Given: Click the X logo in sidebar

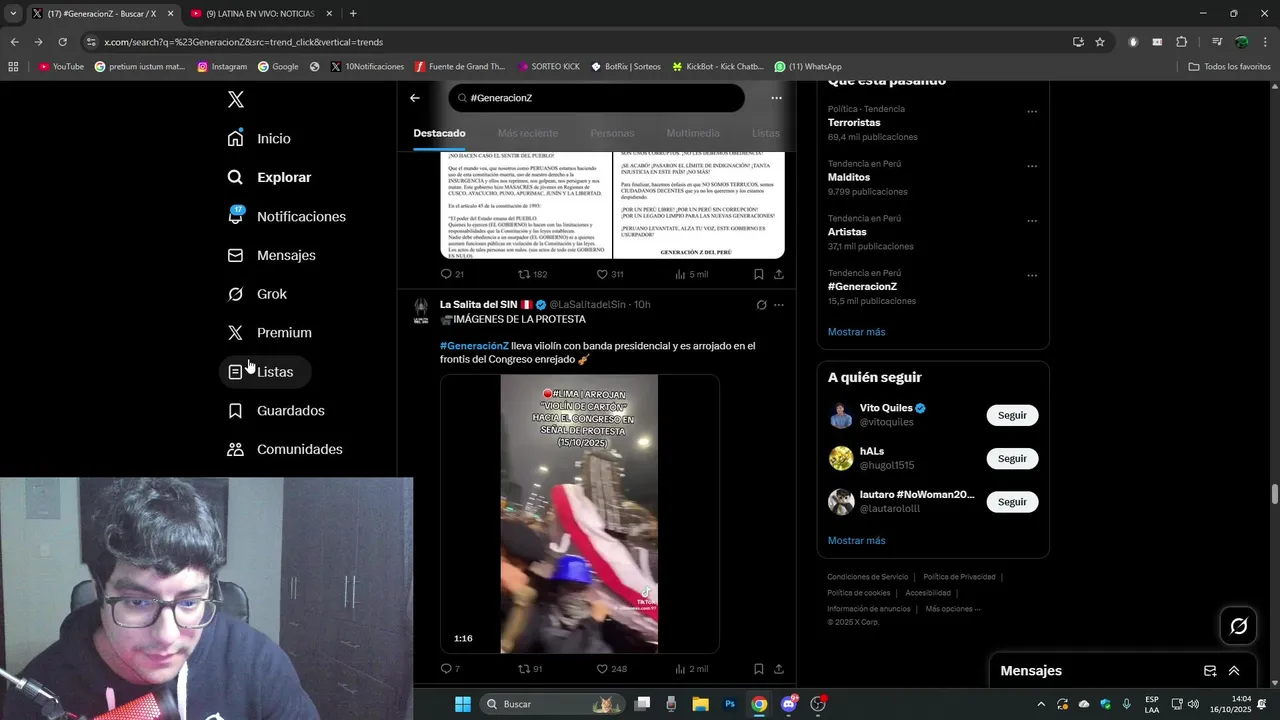Looking at the screenshot, I should 235,99.
